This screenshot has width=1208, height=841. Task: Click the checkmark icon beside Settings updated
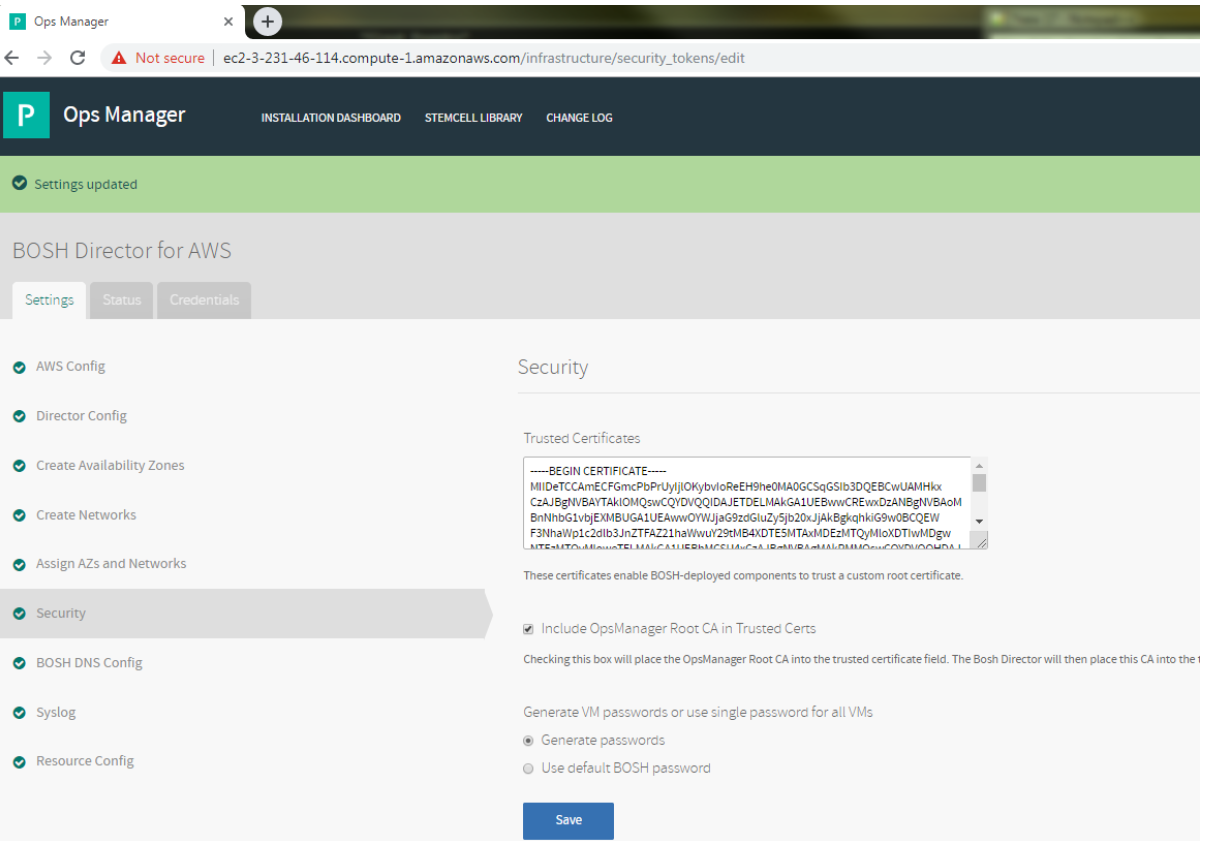(x=19, y=184)
